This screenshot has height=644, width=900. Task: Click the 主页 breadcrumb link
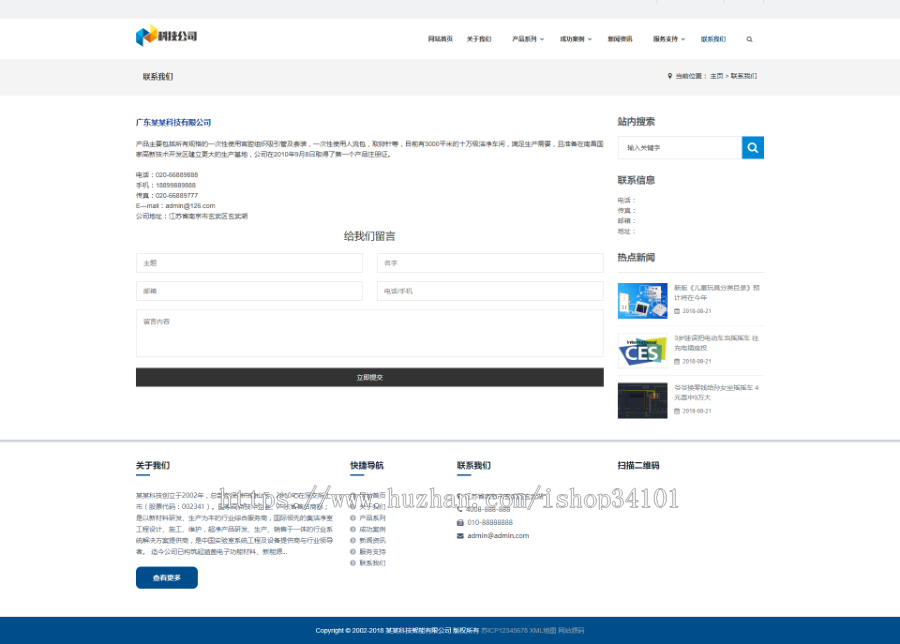[x=717, y=74]
